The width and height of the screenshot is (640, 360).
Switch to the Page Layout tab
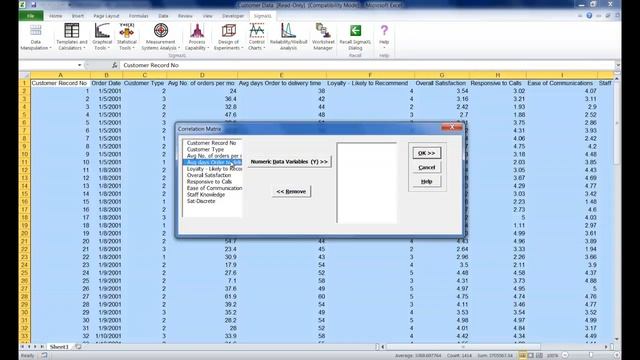(106, 16)
